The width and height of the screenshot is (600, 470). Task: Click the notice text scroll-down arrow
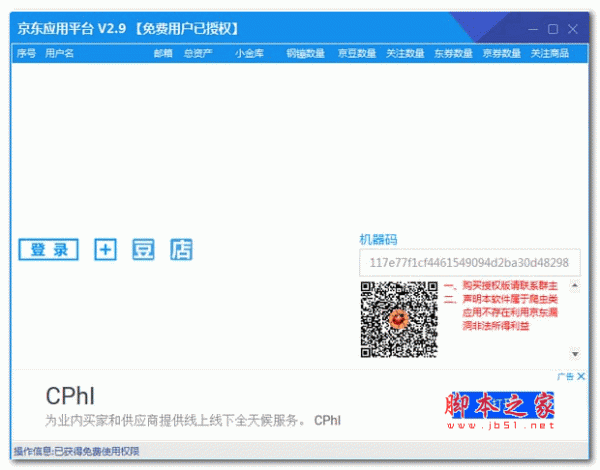pyautogui.click(x=575, y=354)
